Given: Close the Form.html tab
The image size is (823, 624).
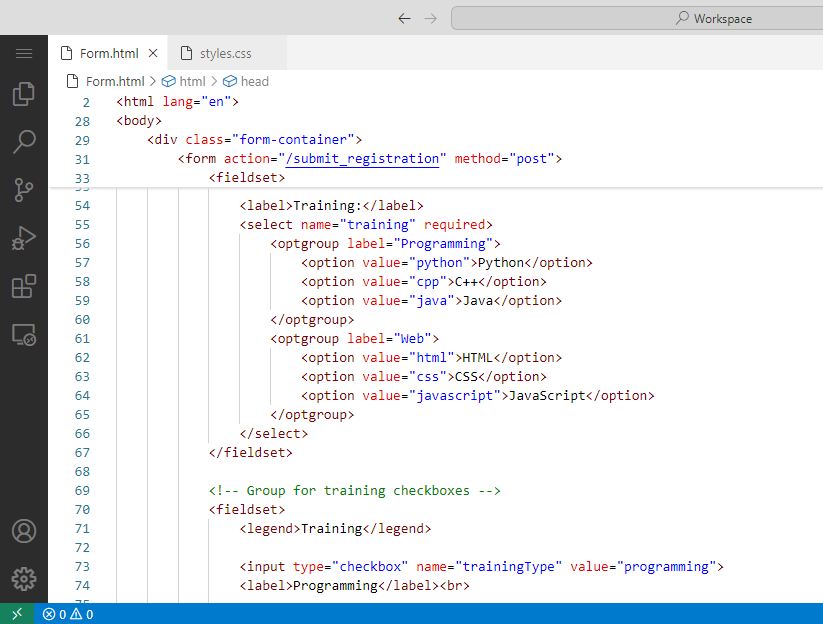Looking at the screenshot, I should pyautogui.click(x=153, y=53).
